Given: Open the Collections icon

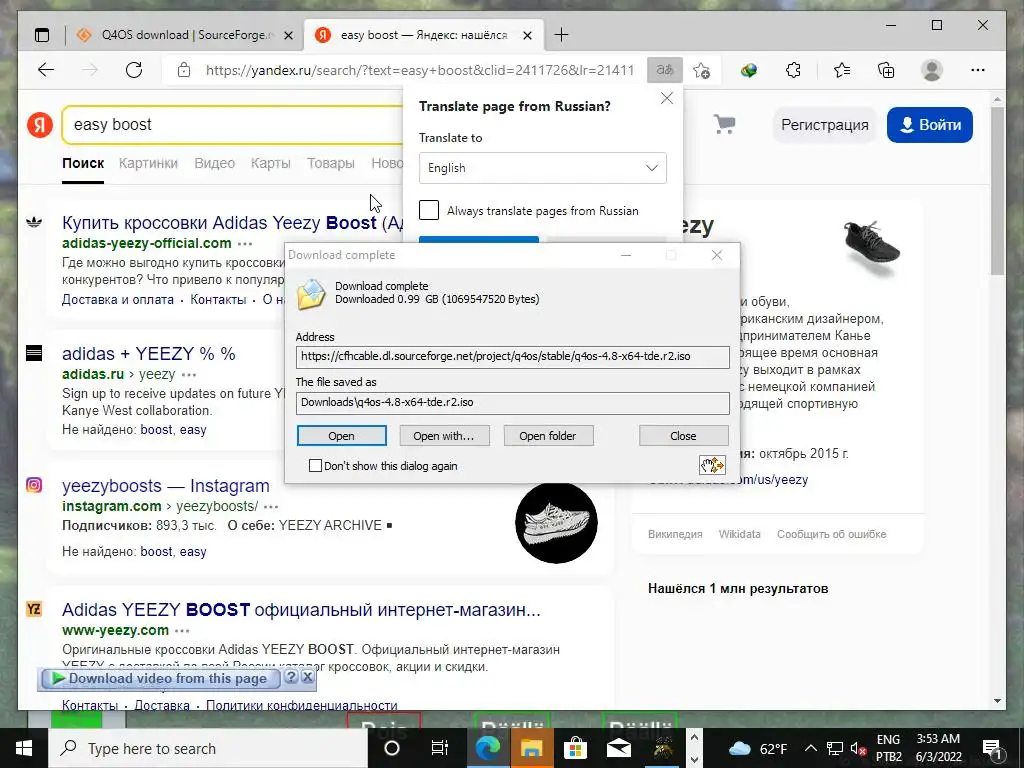Looking at the screenshot, I should click(886, 70).
